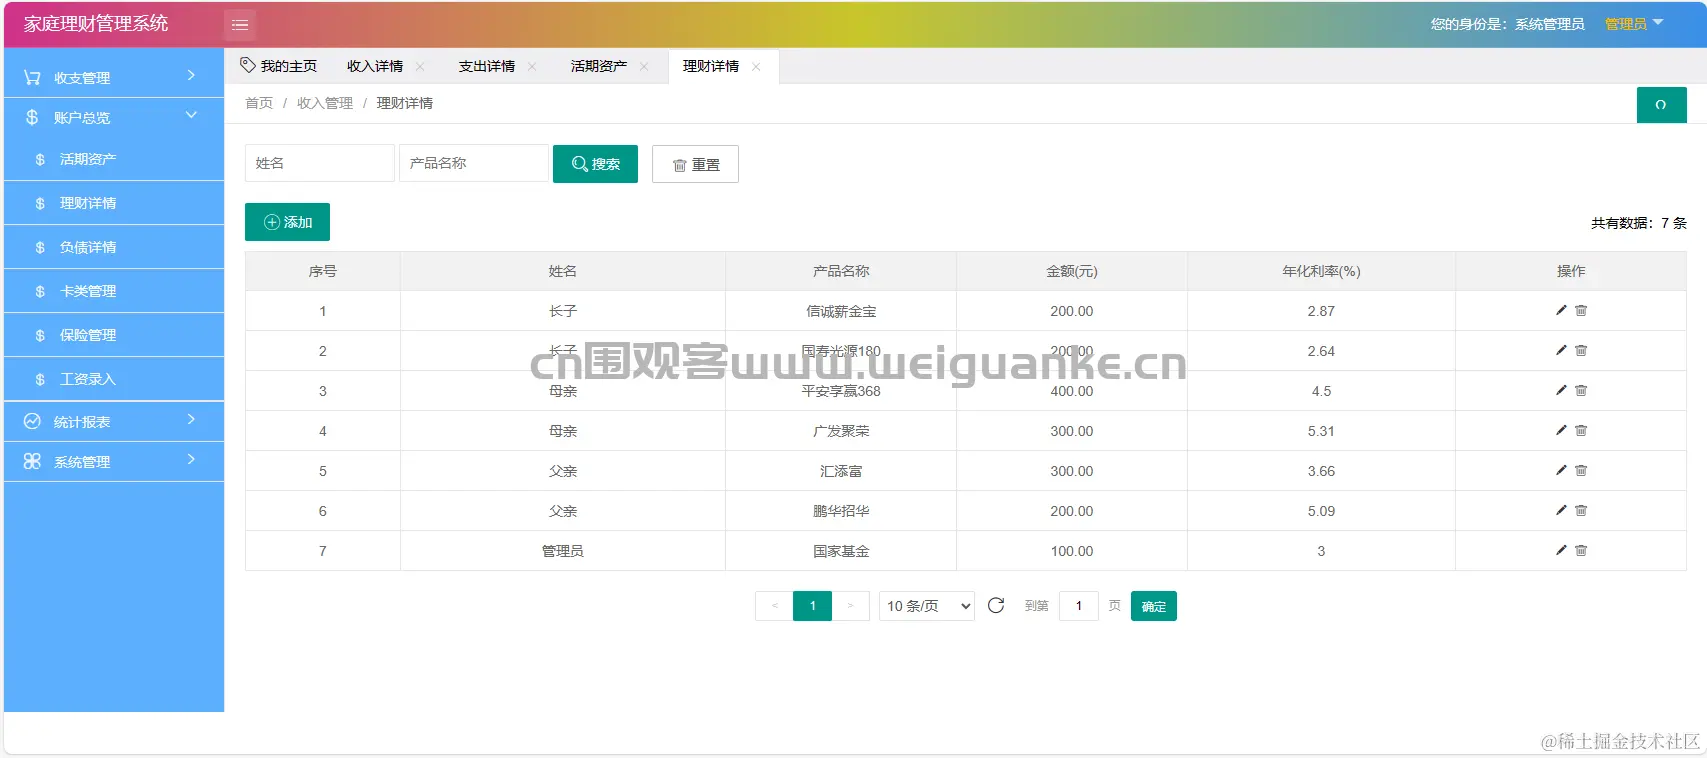This screenshot has width=1707, height=758.
Task: Close the 支出详情 tab
Action: click(532, 67)
